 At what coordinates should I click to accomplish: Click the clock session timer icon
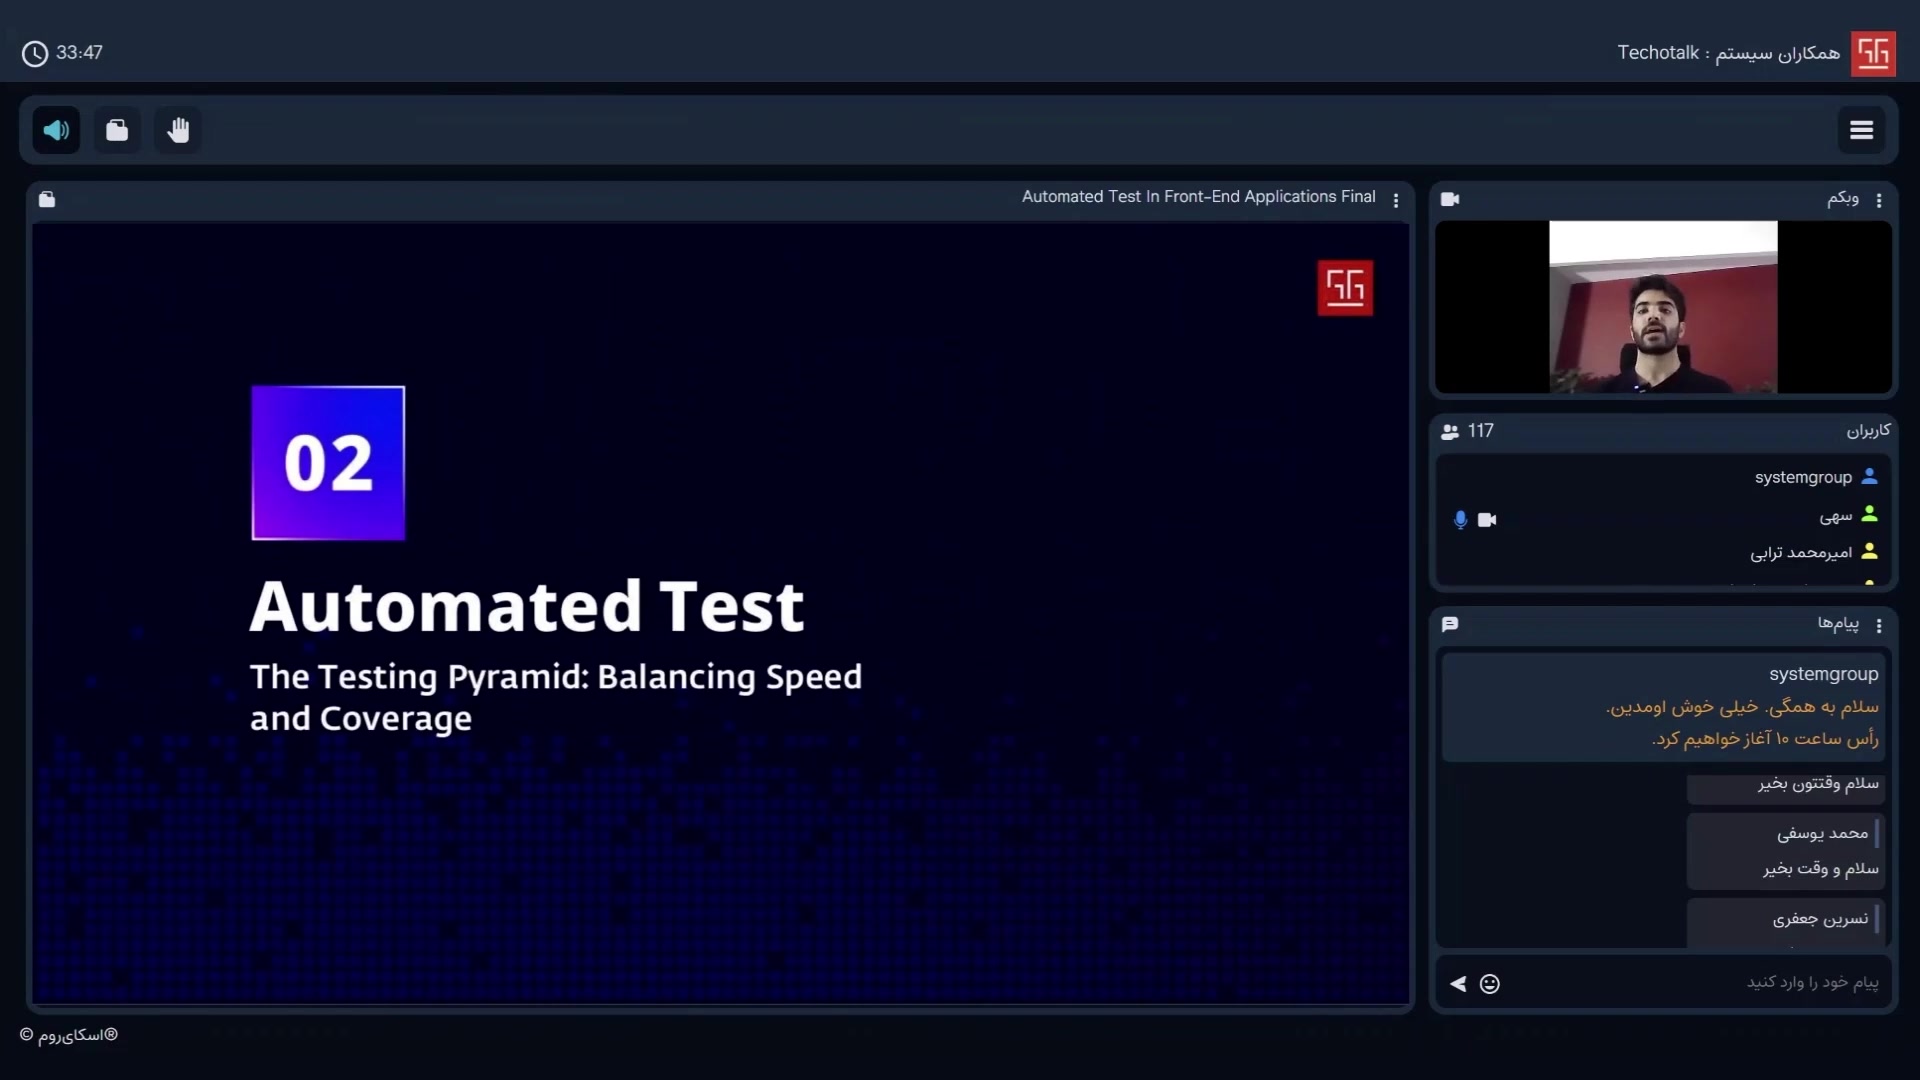[x=35, y=53]
